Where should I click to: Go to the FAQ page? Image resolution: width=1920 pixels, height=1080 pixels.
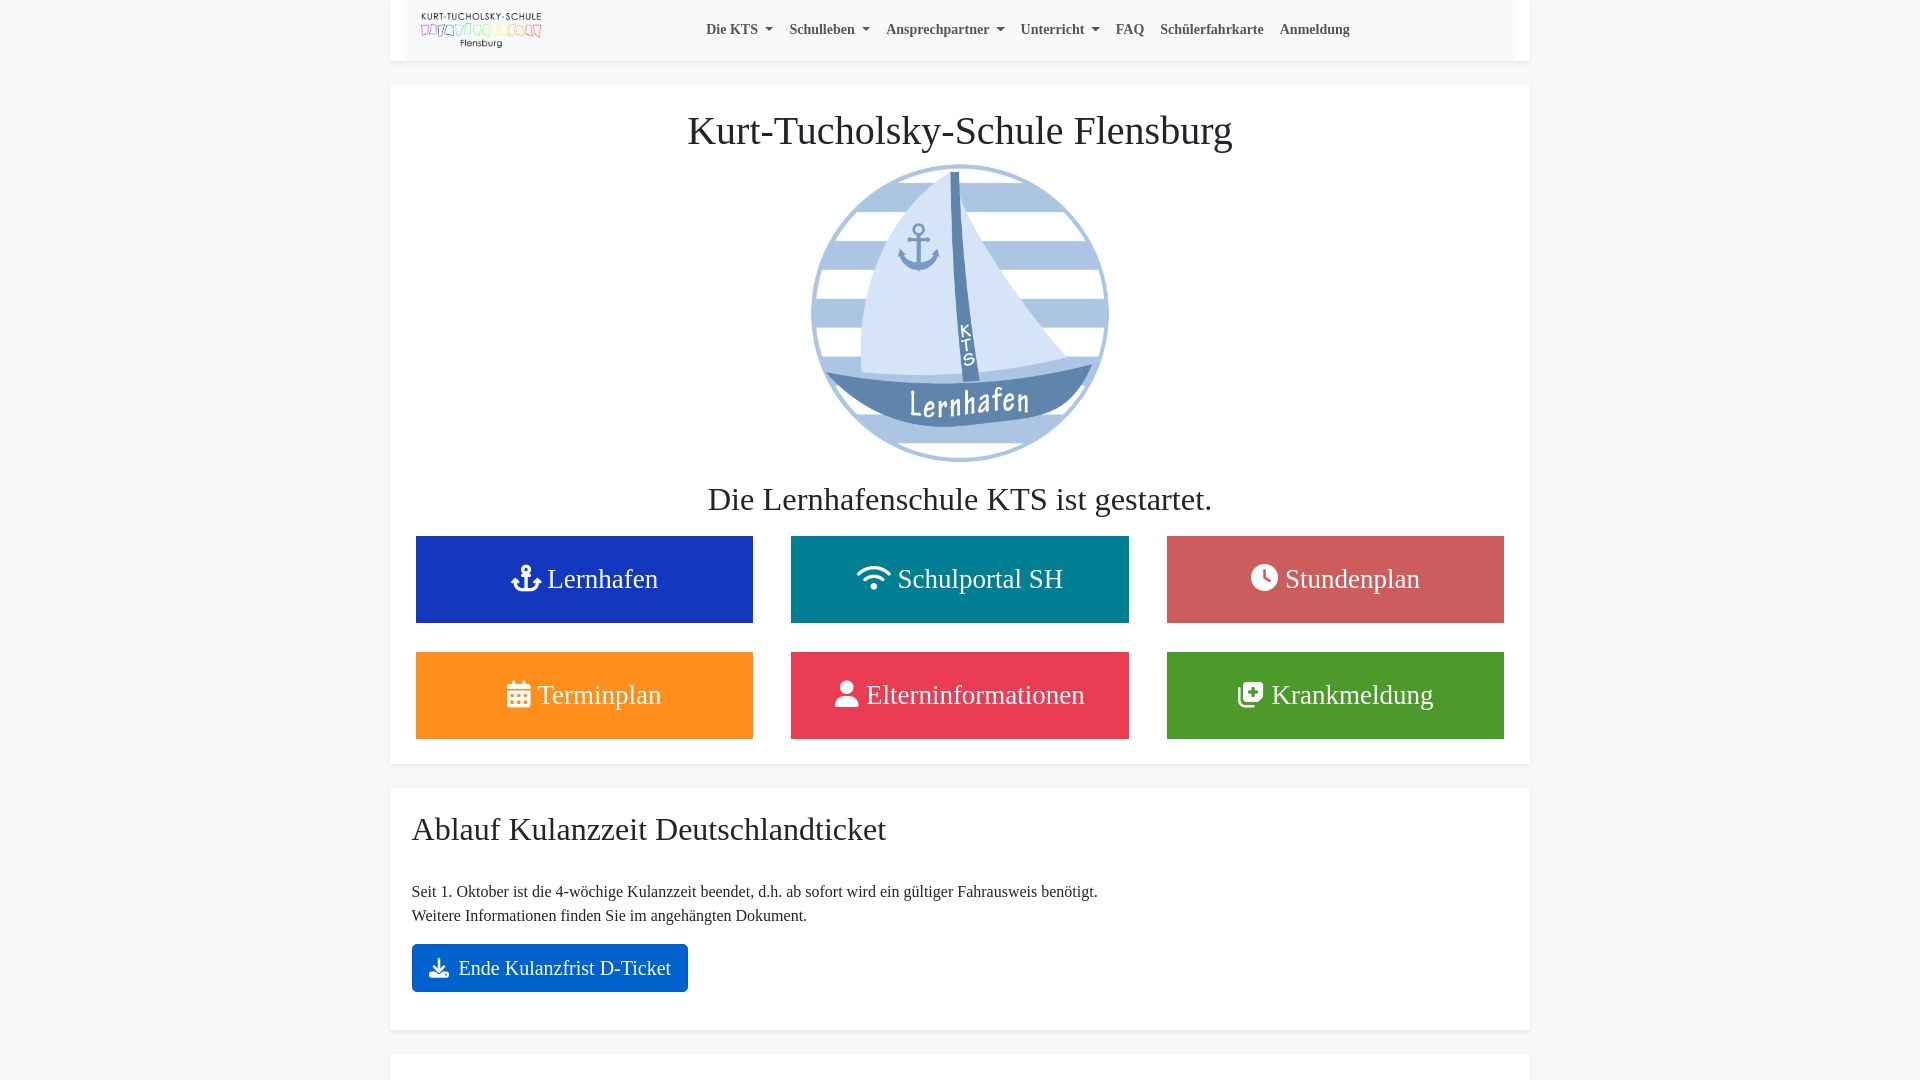tap(1130, 30)
